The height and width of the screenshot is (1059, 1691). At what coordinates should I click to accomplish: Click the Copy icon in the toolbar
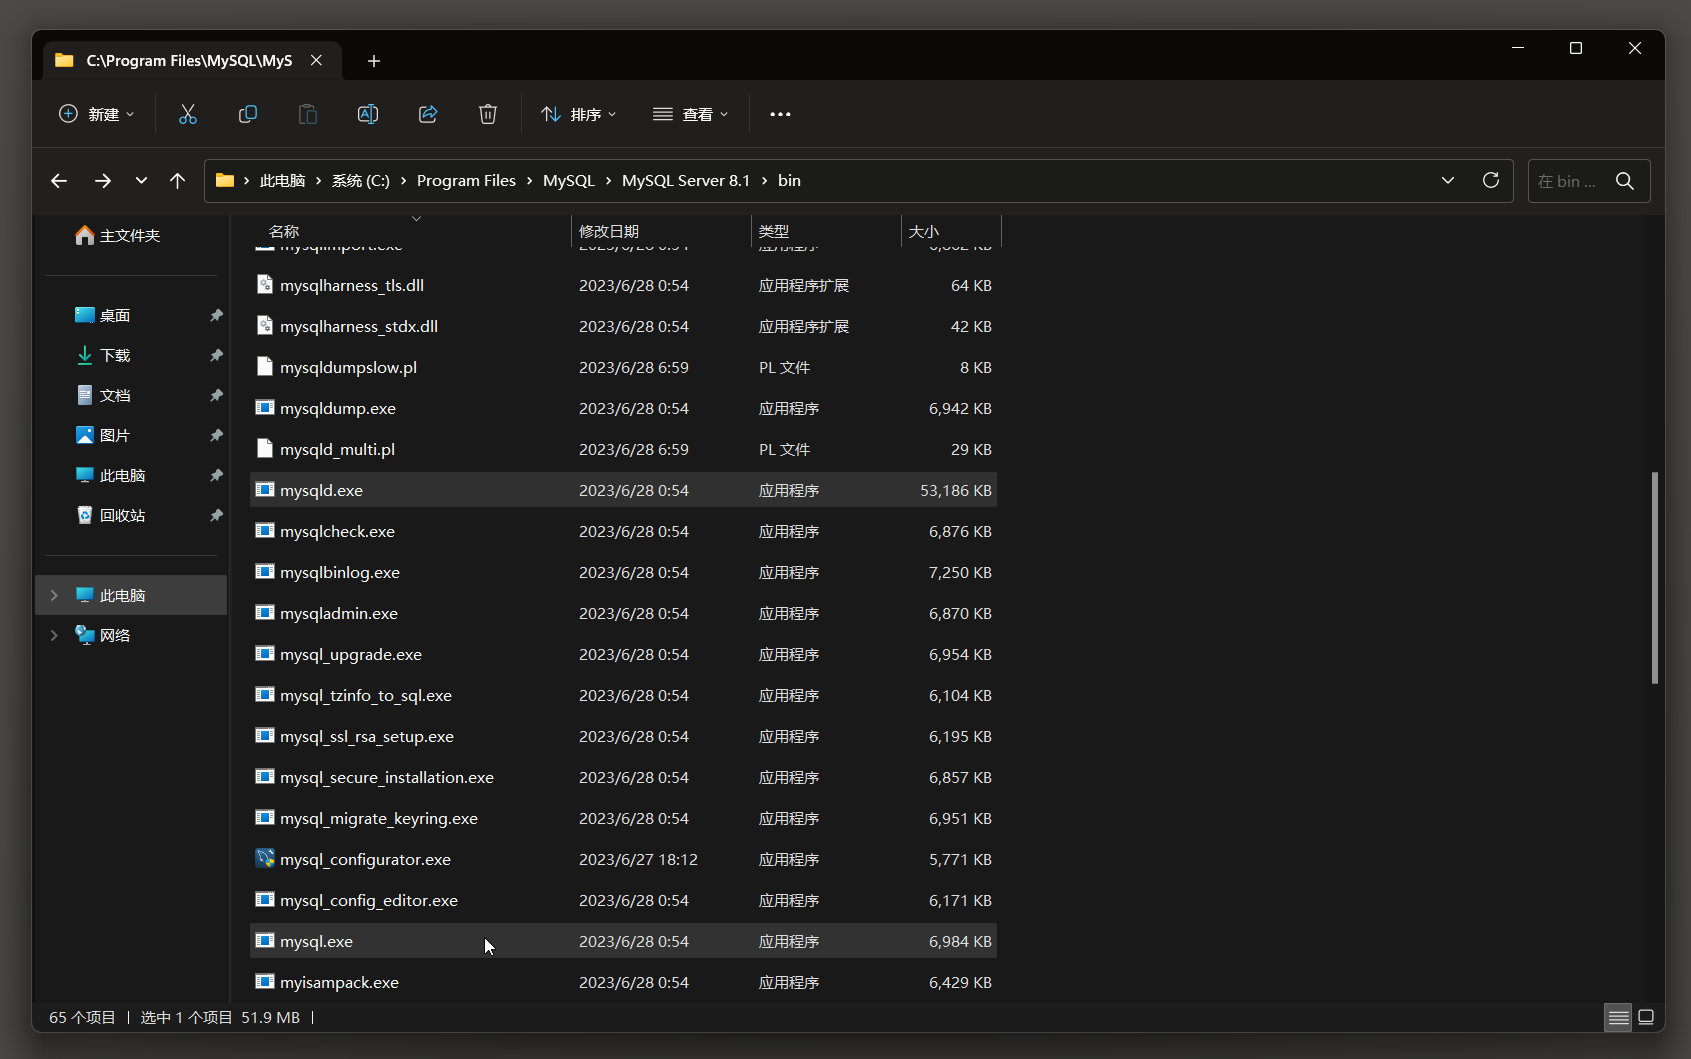click(248, 114)
